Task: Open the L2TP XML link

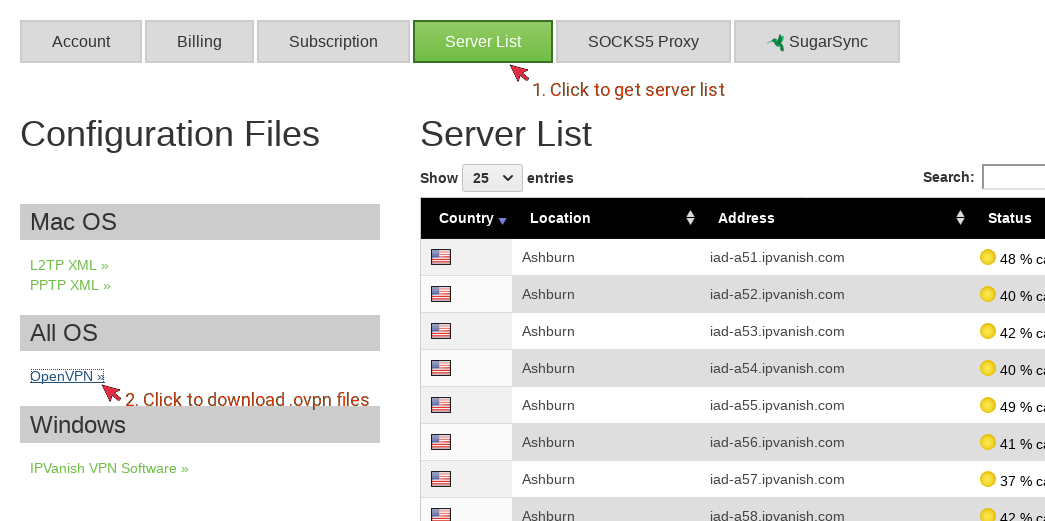Action: point(69,265)
